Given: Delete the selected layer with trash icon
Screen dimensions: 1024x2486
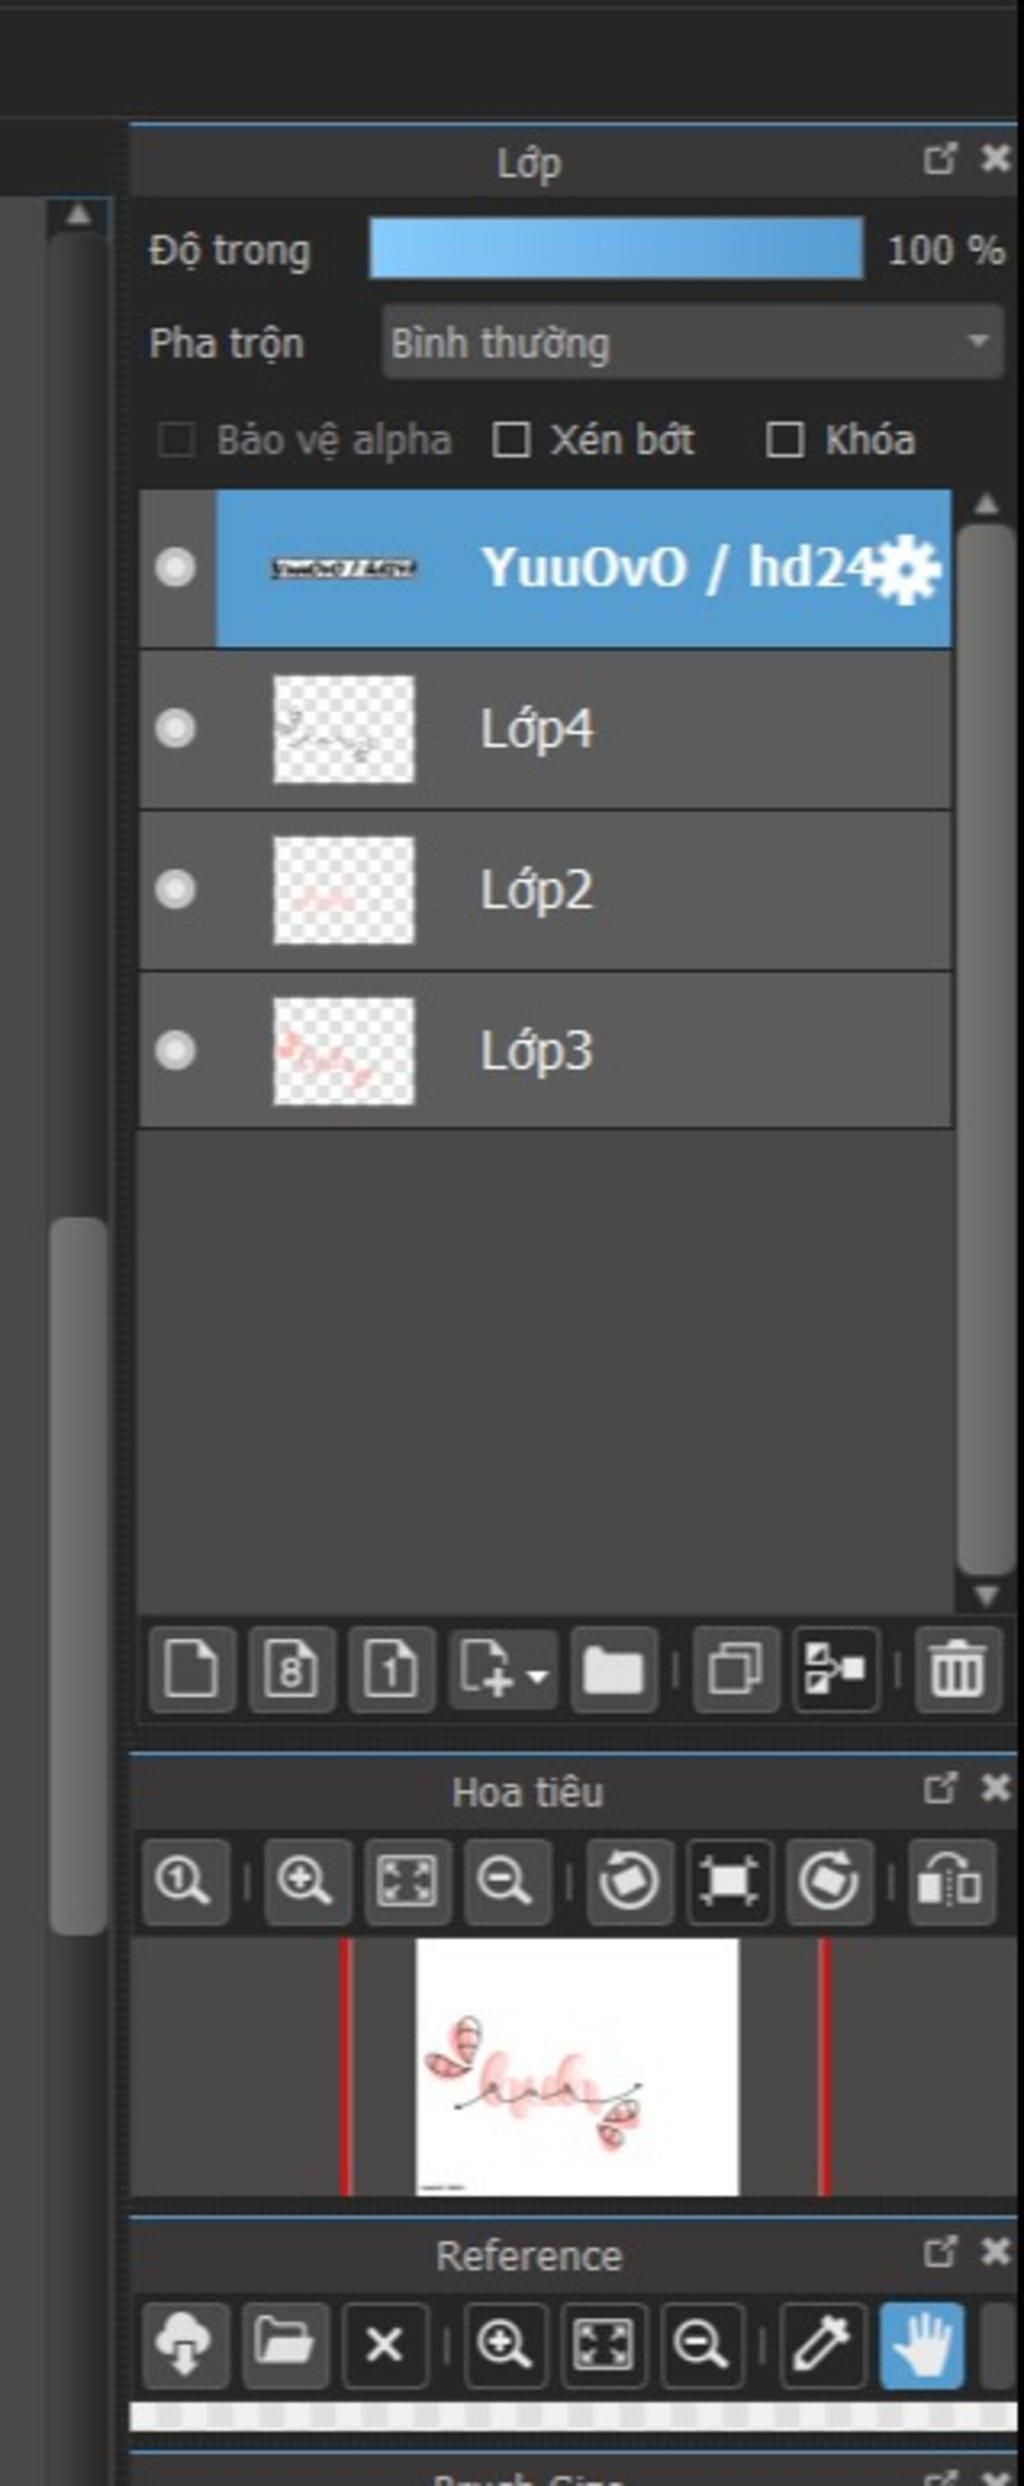Looking at the screenshot, I should click(x=957, y=1669).
